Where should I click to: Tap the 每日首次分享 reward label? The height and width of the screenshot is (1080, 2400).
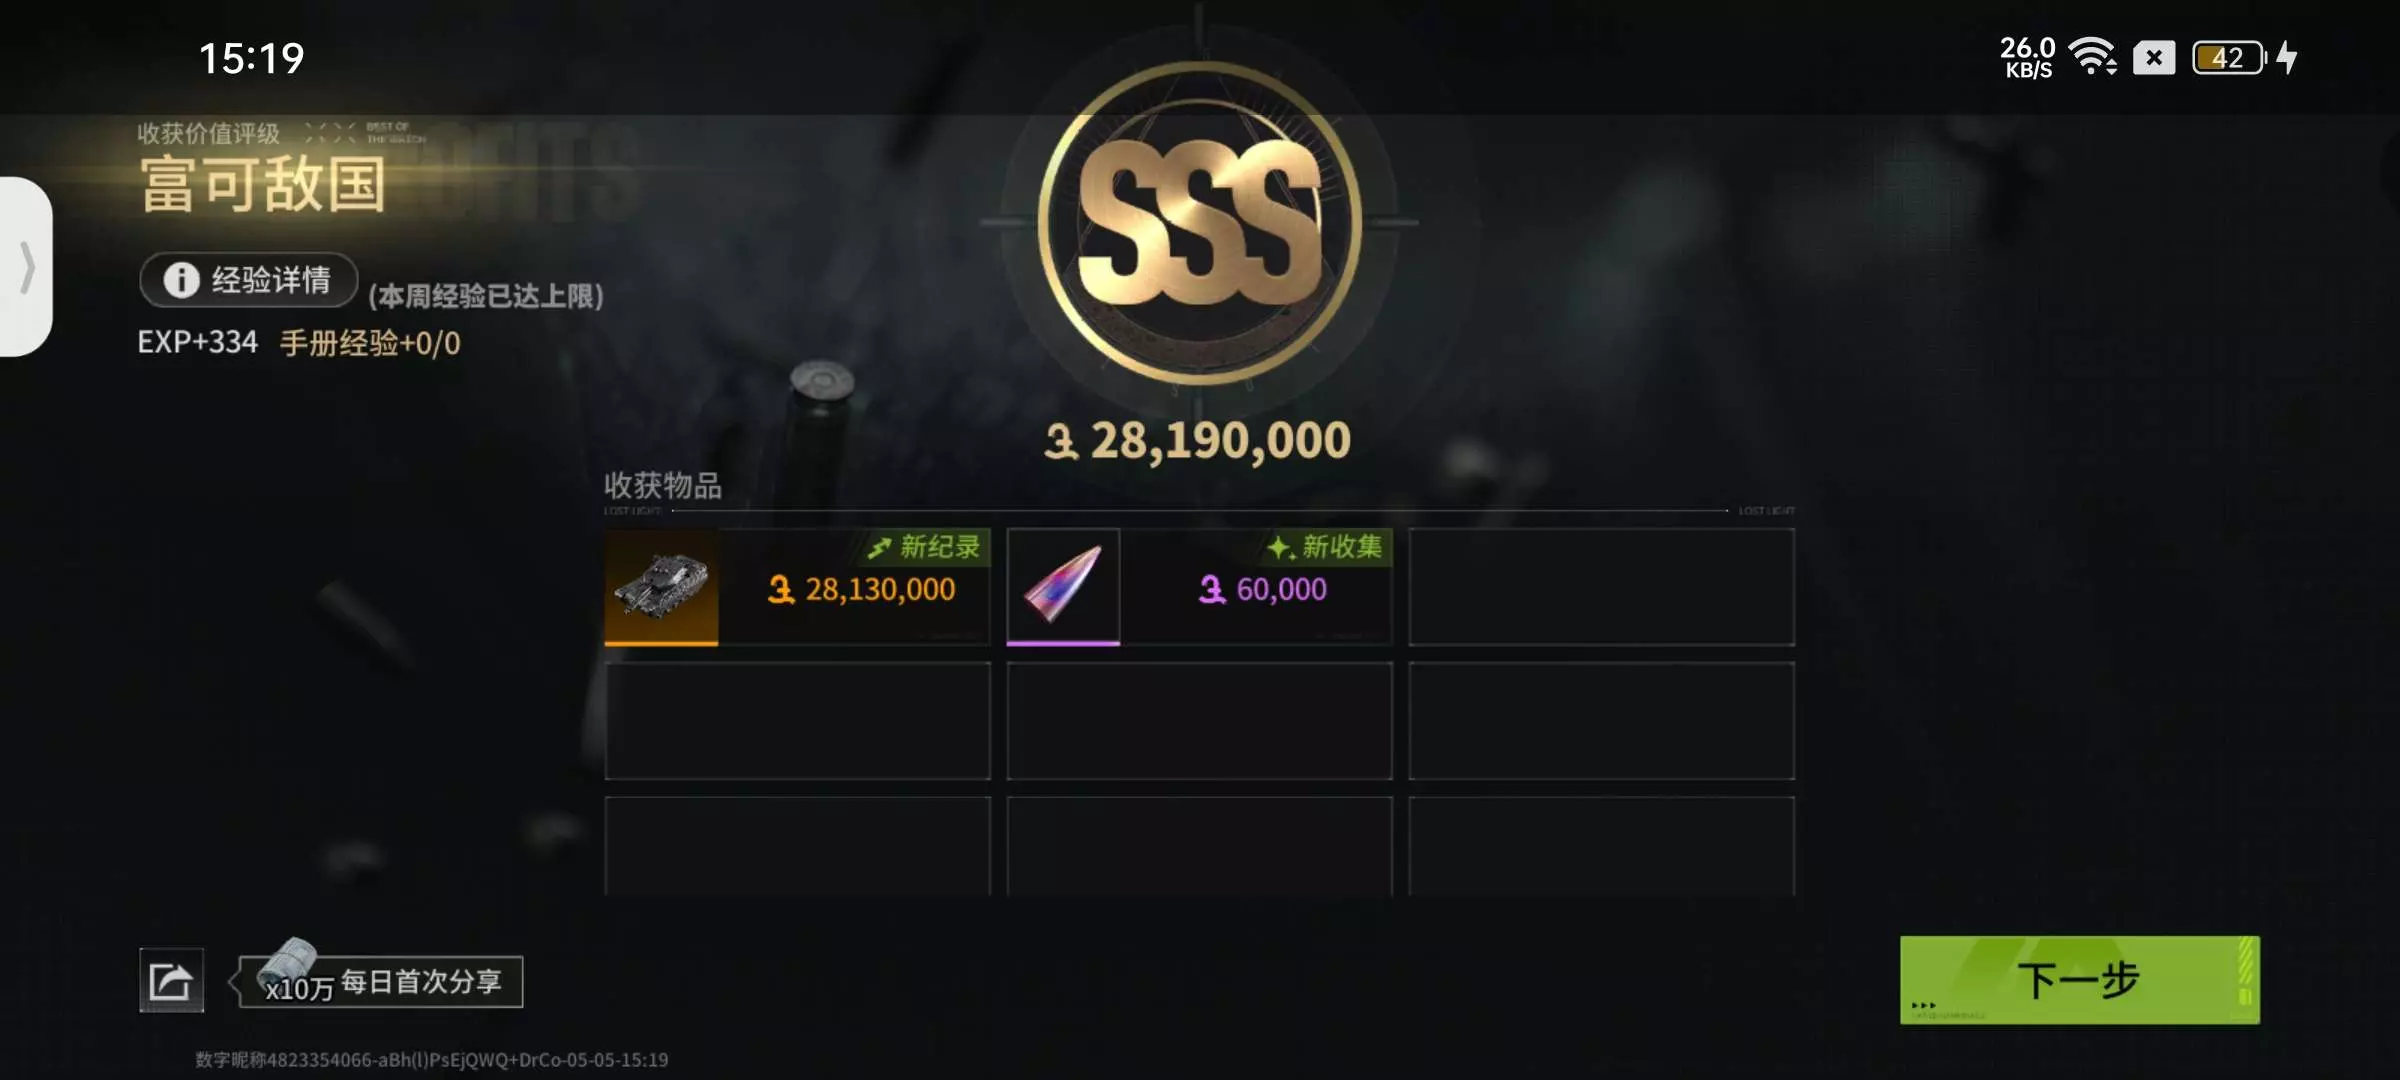point(421,982)
